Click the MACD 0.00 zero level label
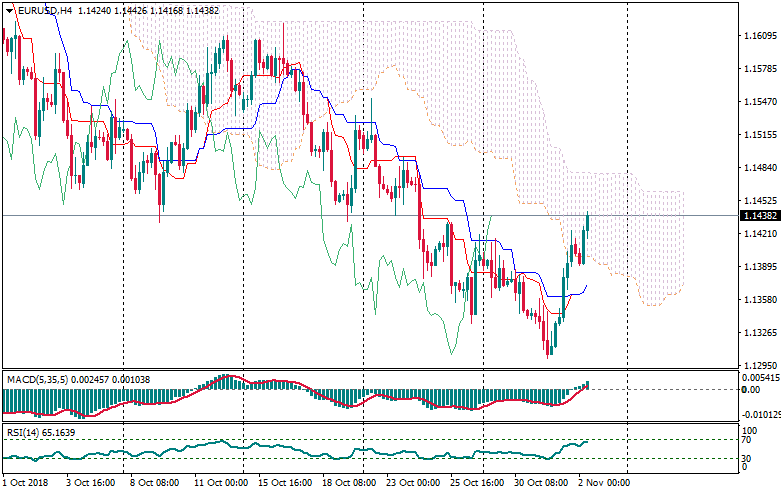This screenshot has width=781, height=494. pos(751,390)
